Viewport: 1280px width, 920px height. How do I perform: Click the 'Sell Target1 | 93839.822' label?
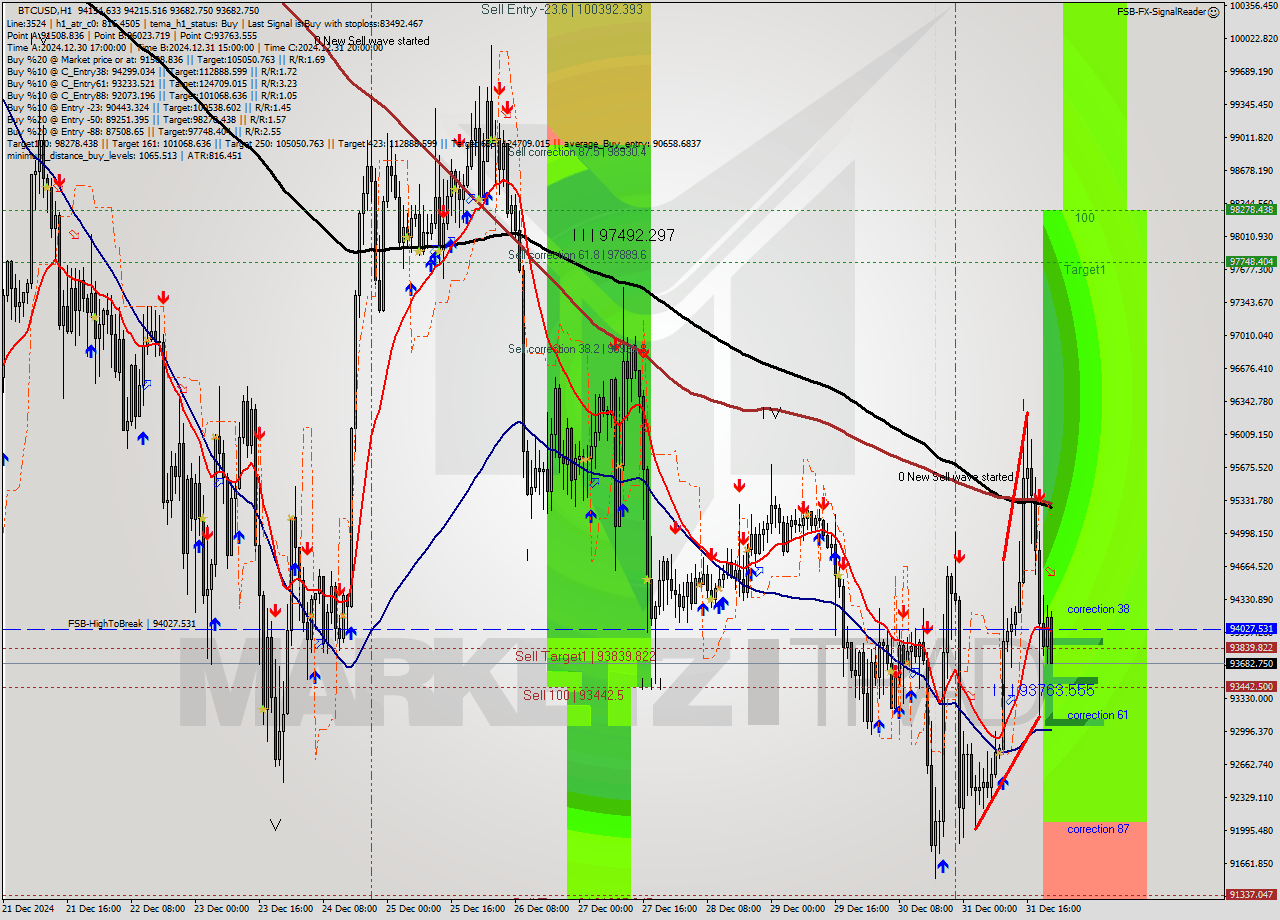(x=585, y=656)
